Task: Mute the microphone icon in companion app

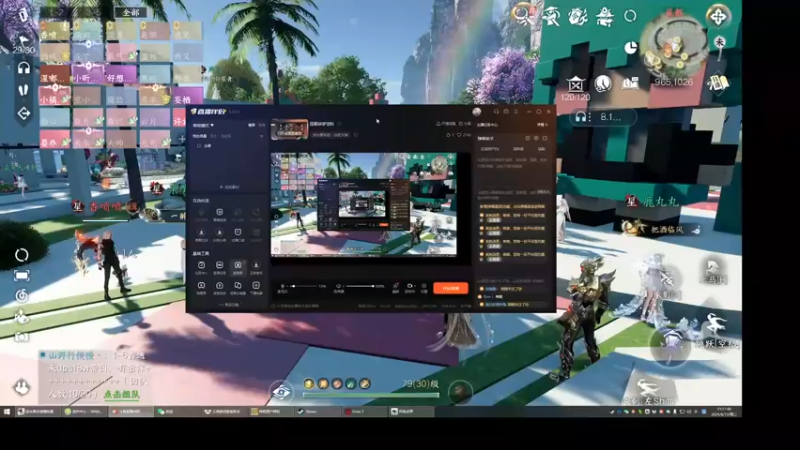Action: 283,286
